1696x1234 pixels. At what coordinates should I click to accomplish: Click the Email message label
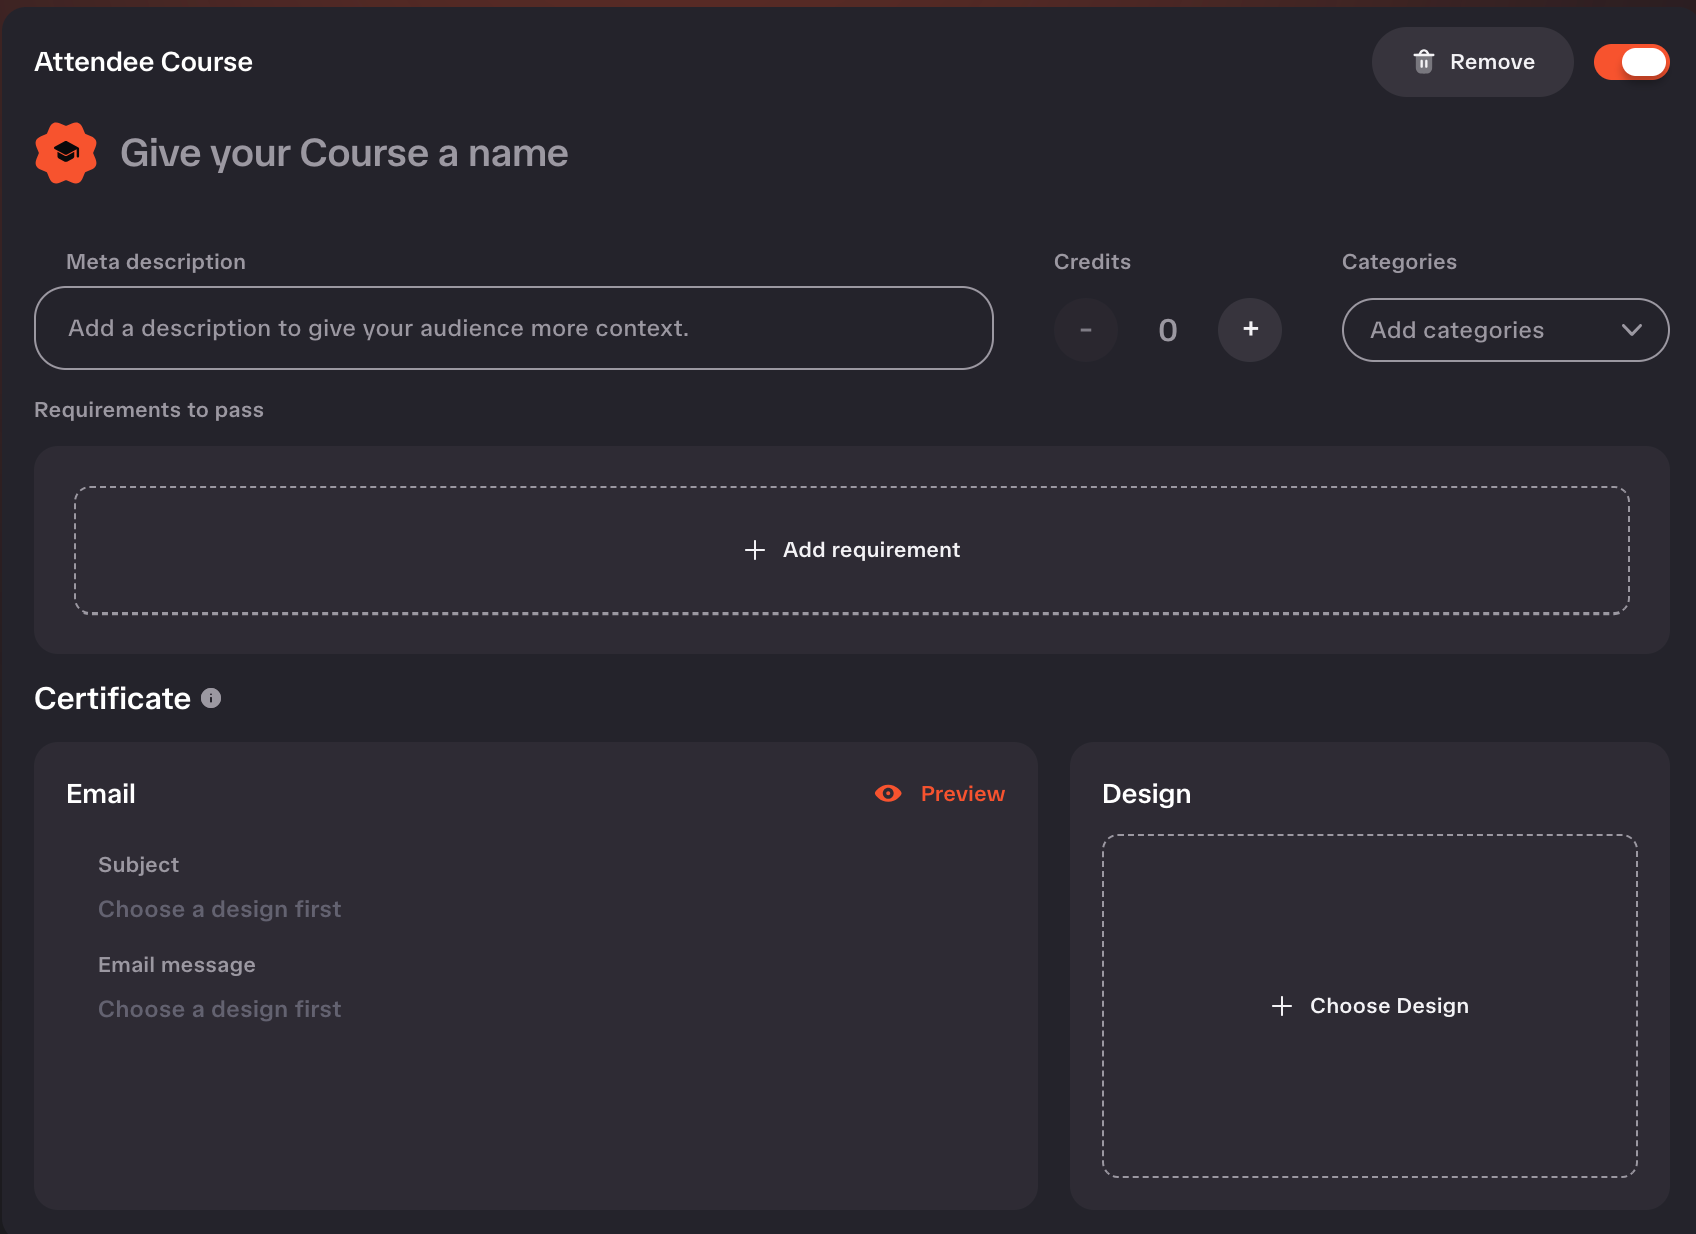coord(177,965)
